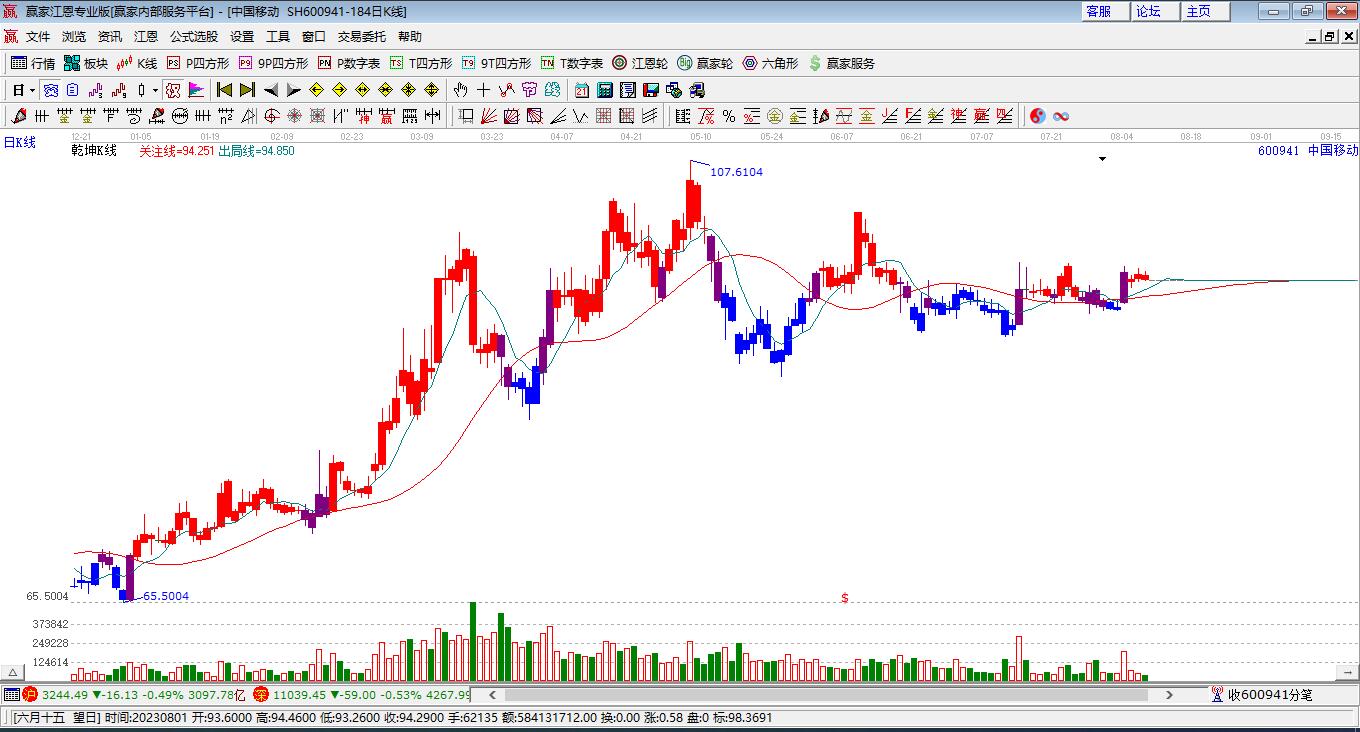The height and width of the screenshot is (732, 1360).
Task: Select the percent (%) drawing tool
Action: [x=729, y=116]
